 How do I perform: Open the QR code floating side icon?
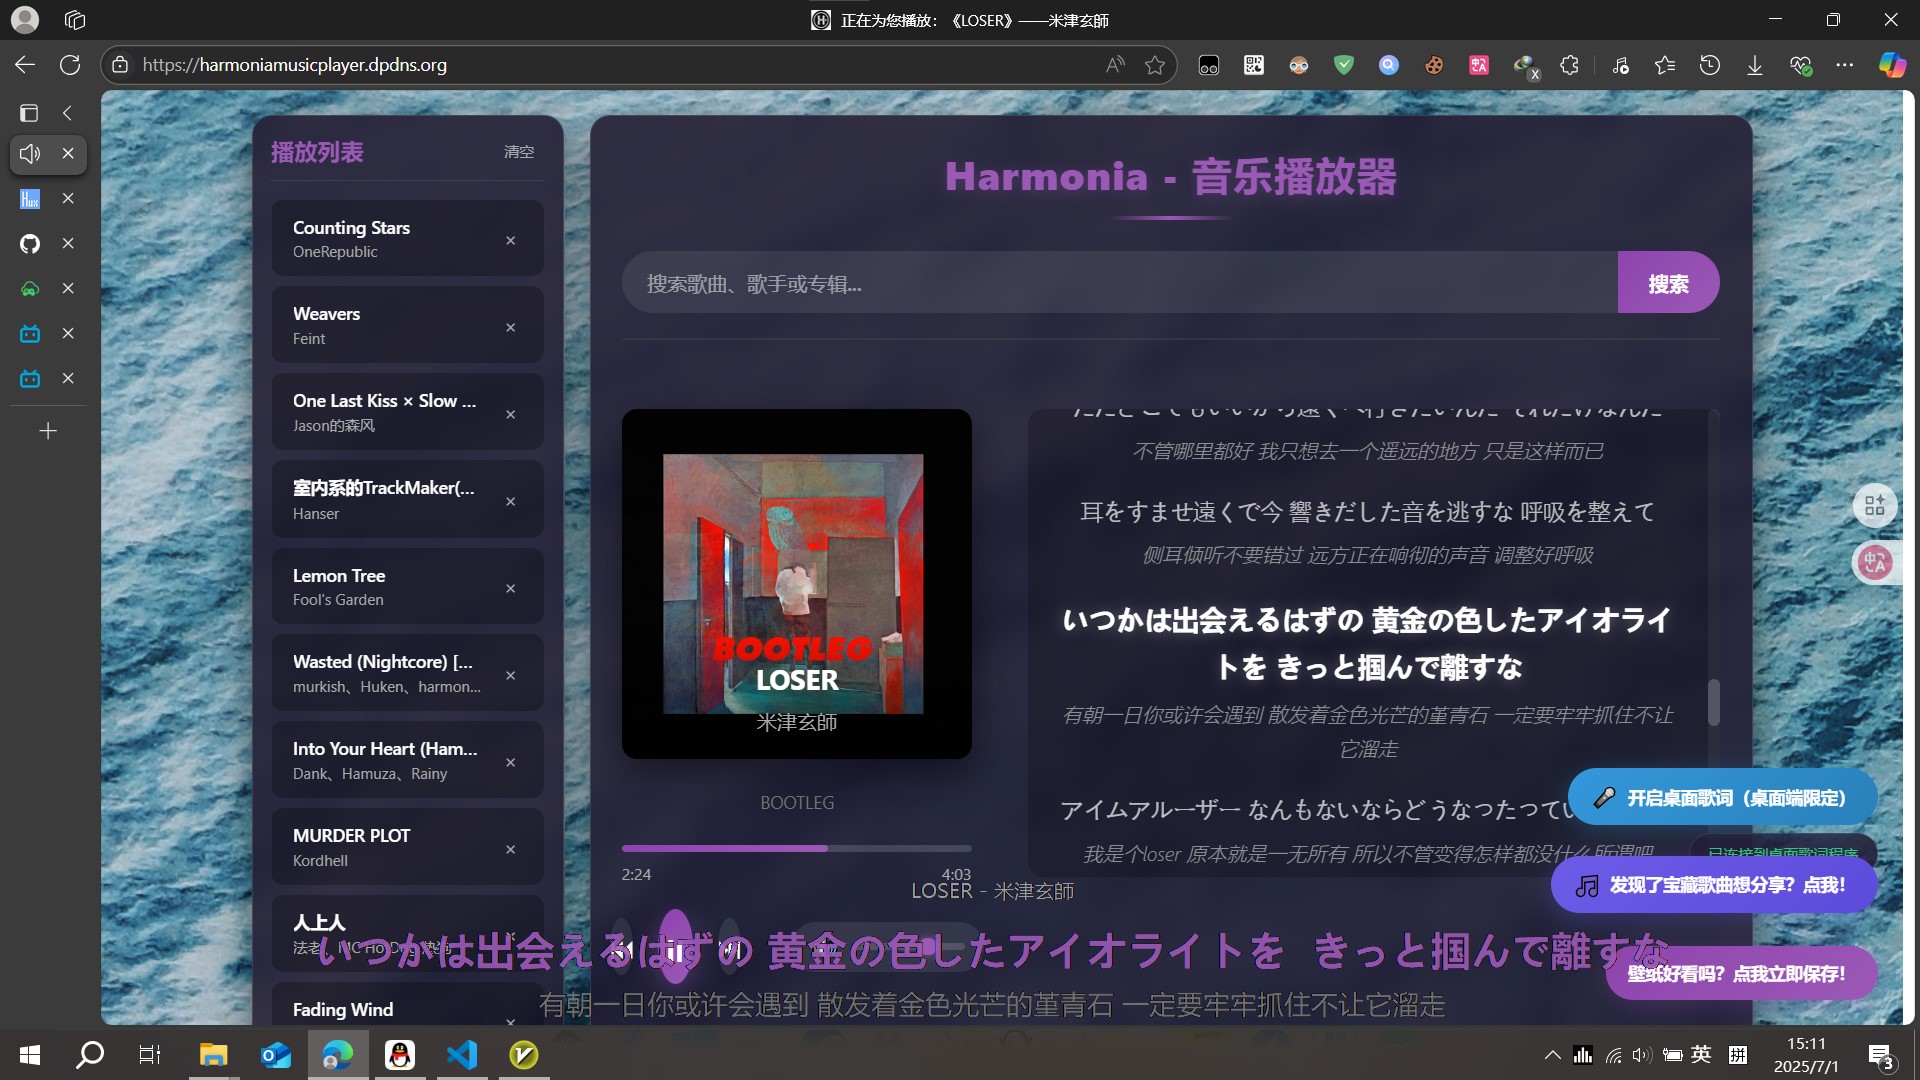click(1874, 506)
